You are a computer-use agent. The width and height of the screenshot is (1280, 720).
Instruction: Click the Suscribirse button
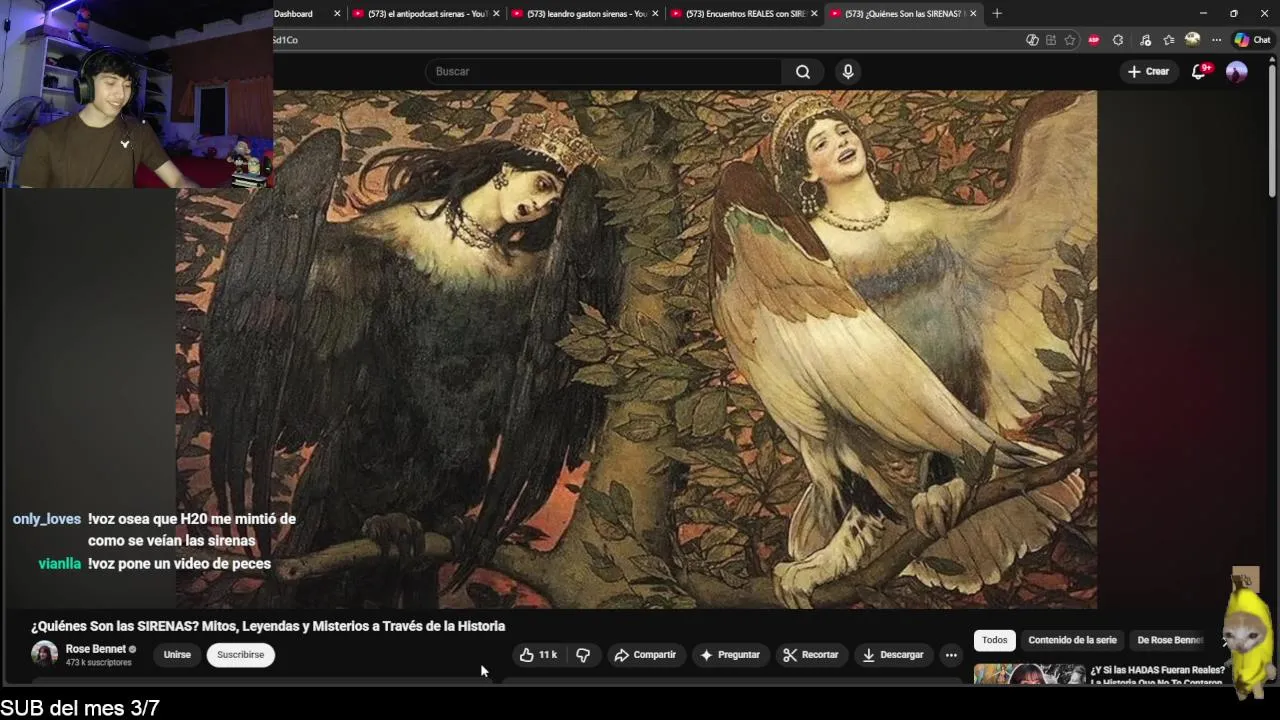pyautogui.click(x=241, y=655)
